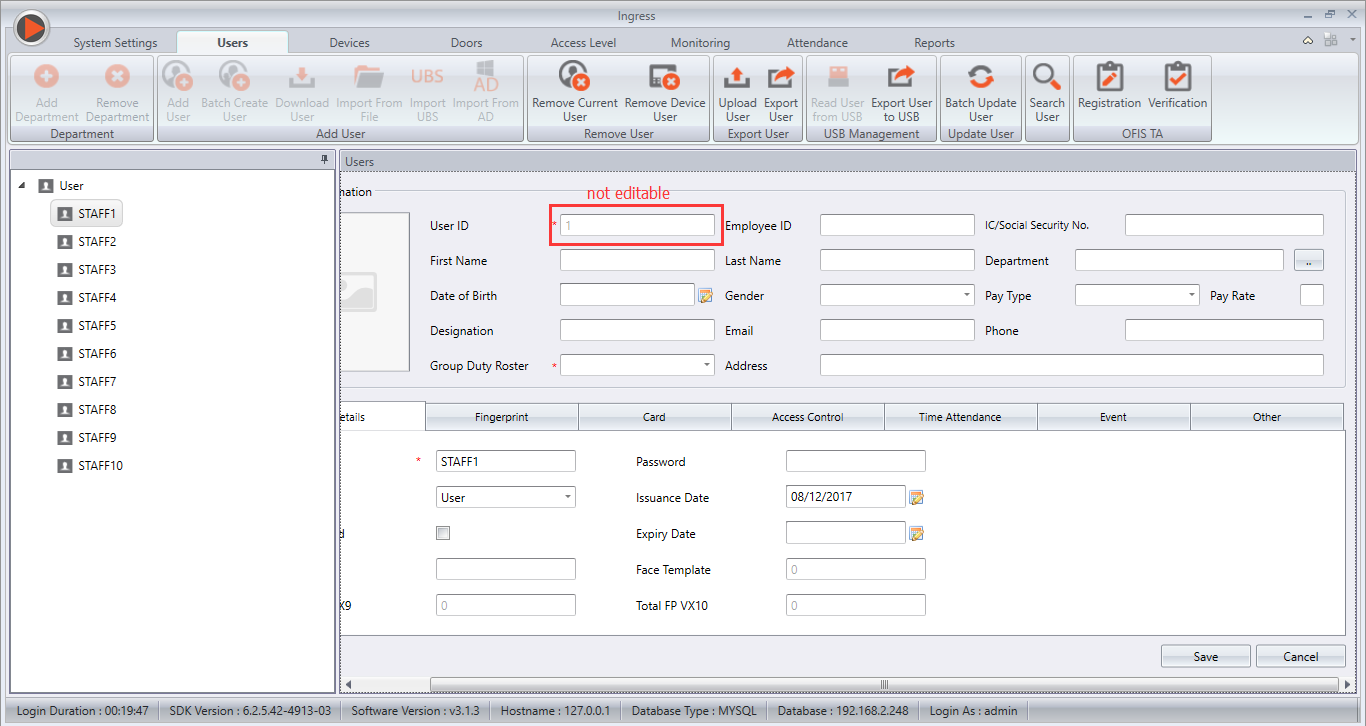Click the Upload User icon
This screenshot has height=726, width=1366.
tap(738, 78)
